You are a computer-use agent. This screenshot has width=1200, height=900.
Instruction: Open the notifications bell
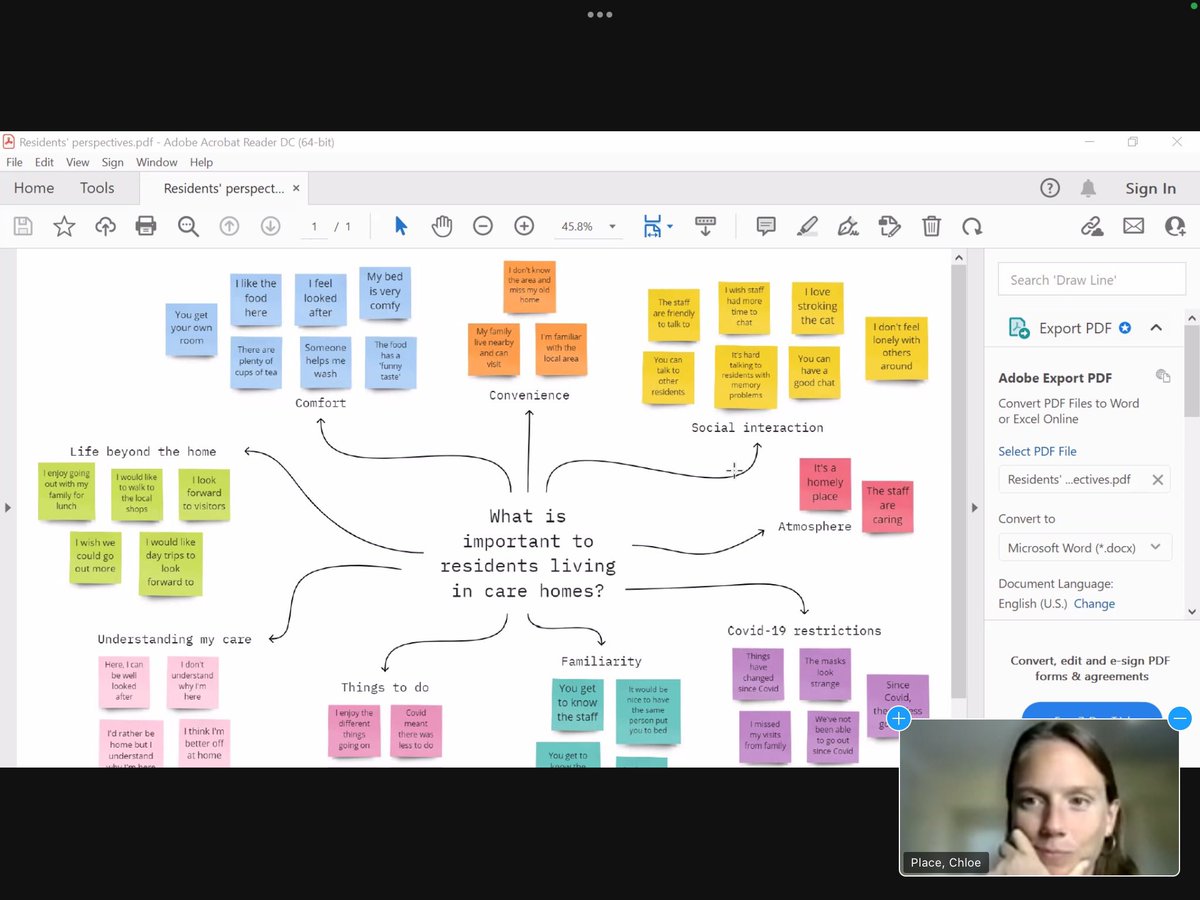(1089, 188)
